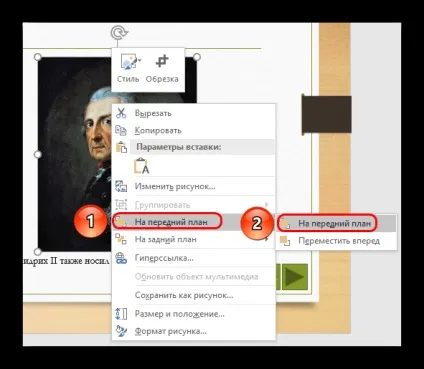Select На задний план menu entry

(193, 239)
